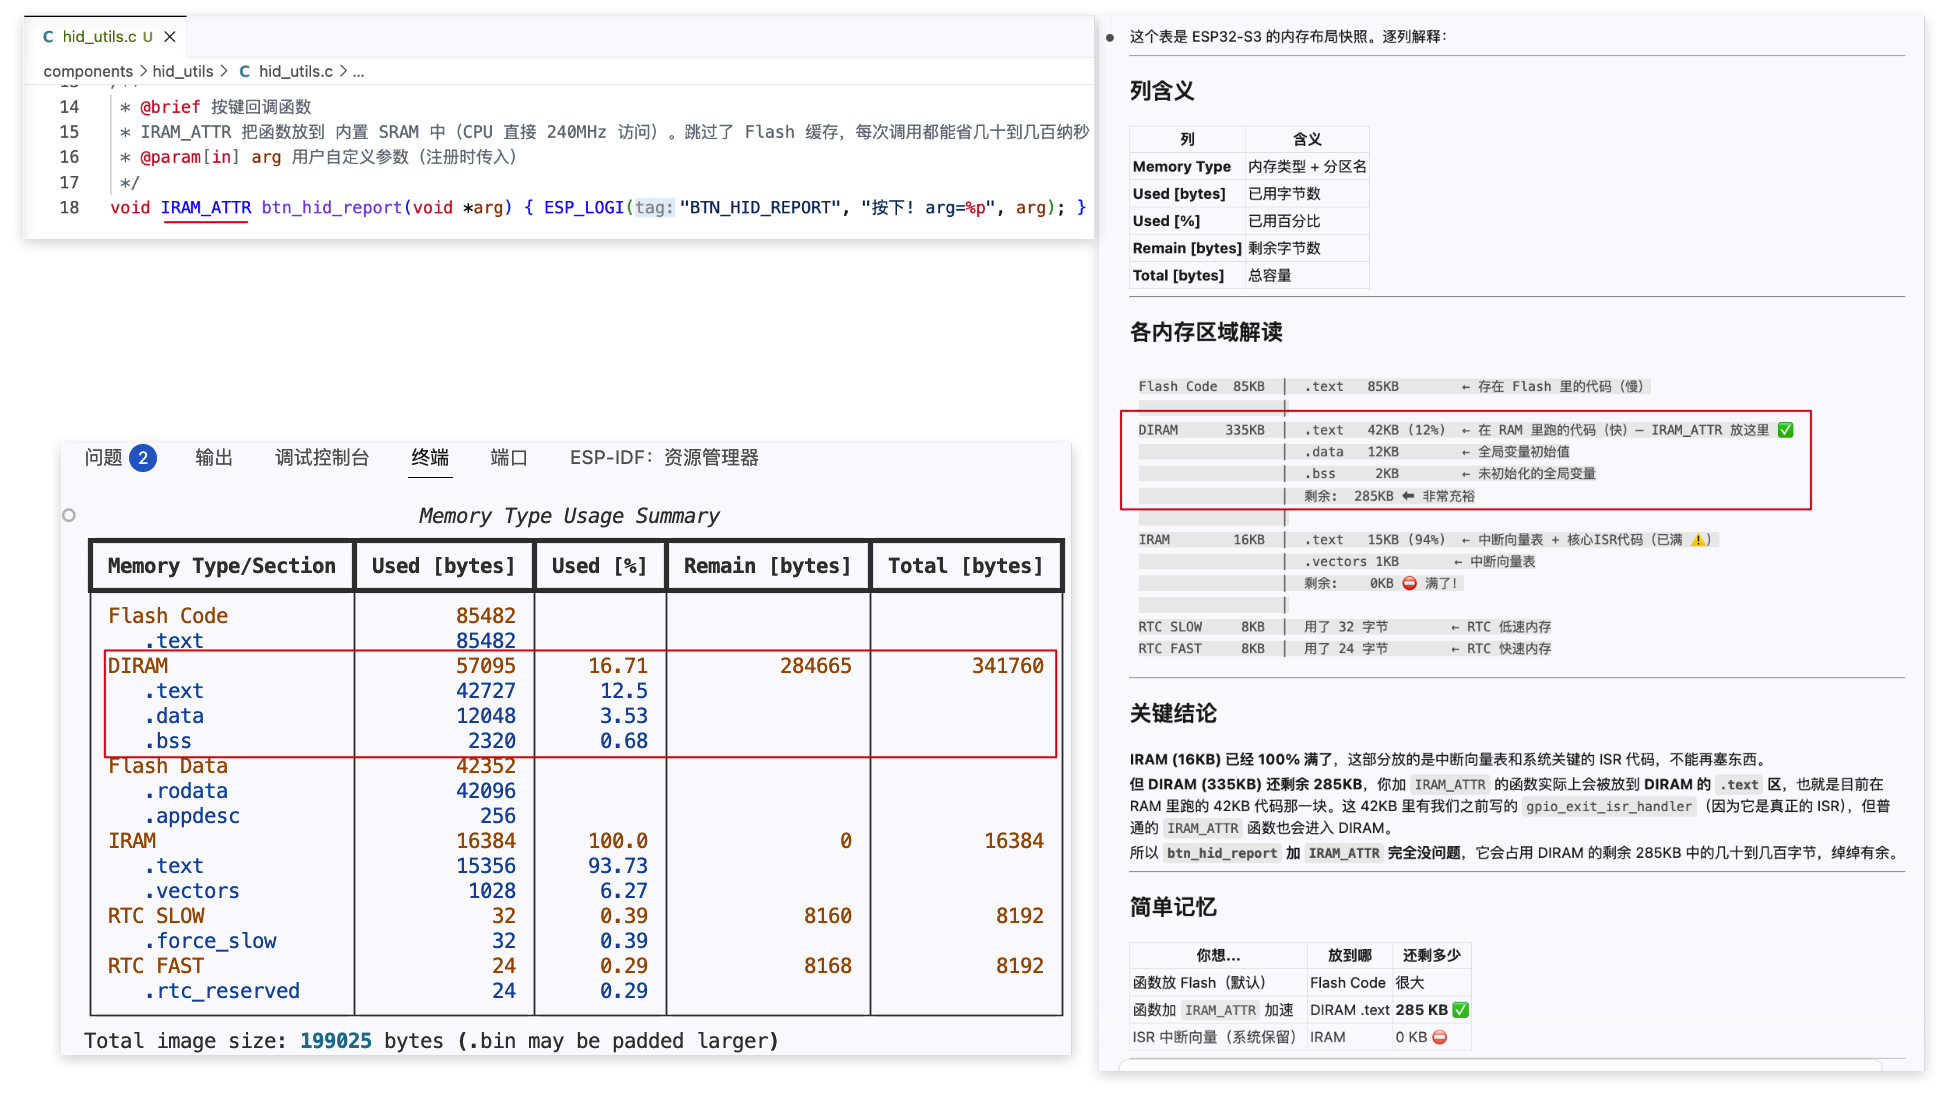The width and height of the screenshot is (1948, 1102).
Task: Open the 问题 panel tab
Action: click(x=103, y=458)
